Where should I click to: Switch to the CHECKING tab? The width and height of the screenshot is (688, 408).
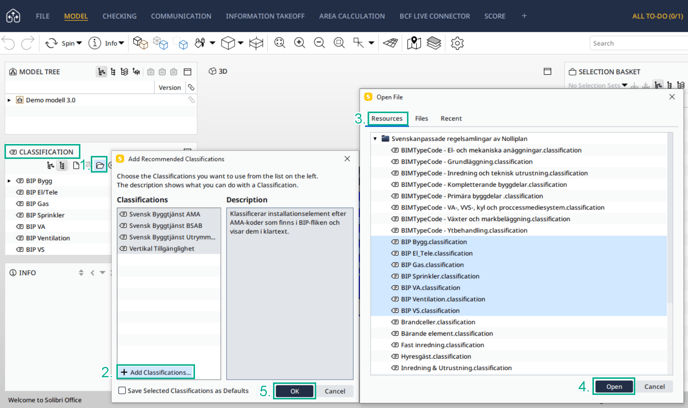tap(119, 16)
